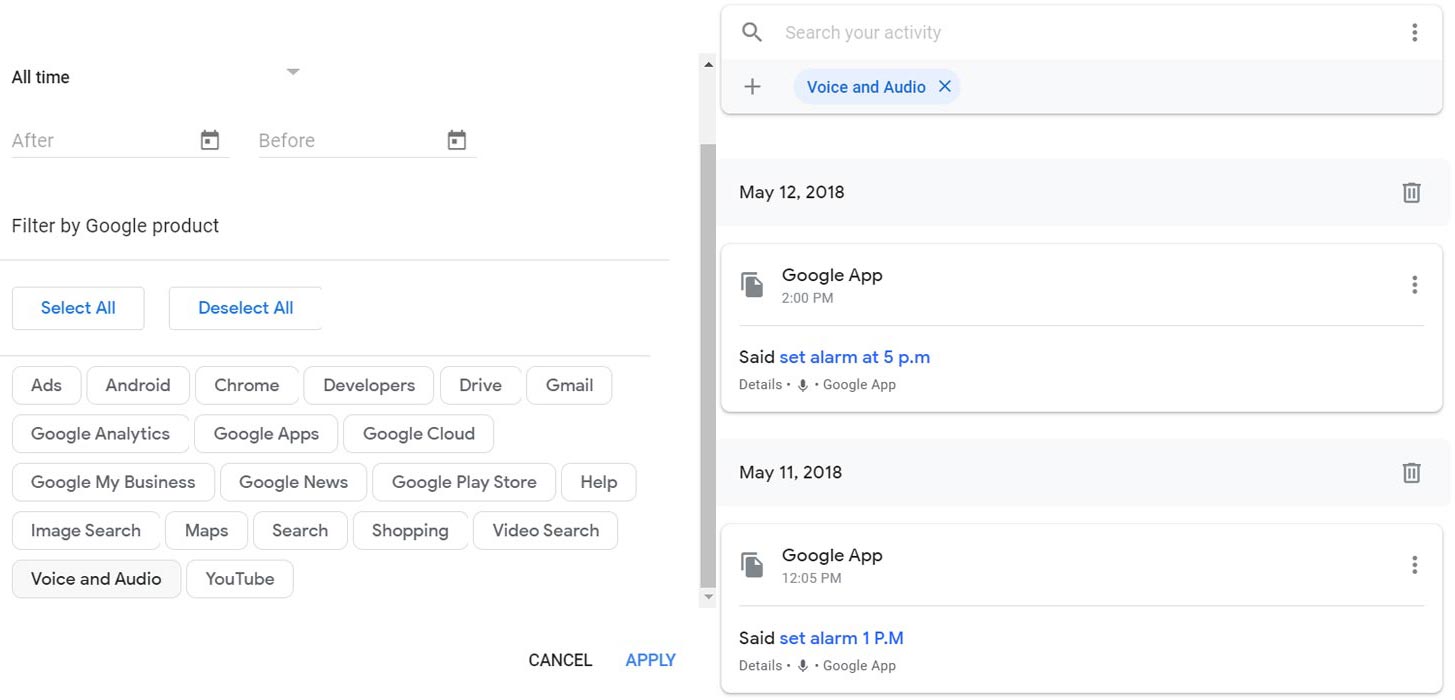Open the After date calendar picker
The width and height of the screenshot is (1455, 700).
[210, 140]
